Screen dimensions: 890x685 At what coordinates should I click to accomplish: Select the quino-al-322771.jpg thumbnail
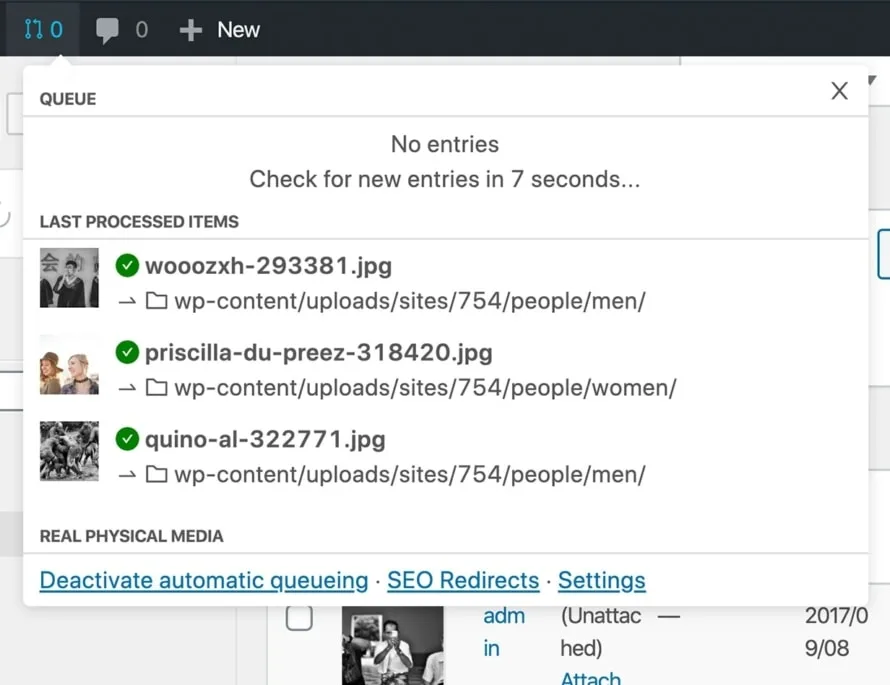(x=69, y=451)
